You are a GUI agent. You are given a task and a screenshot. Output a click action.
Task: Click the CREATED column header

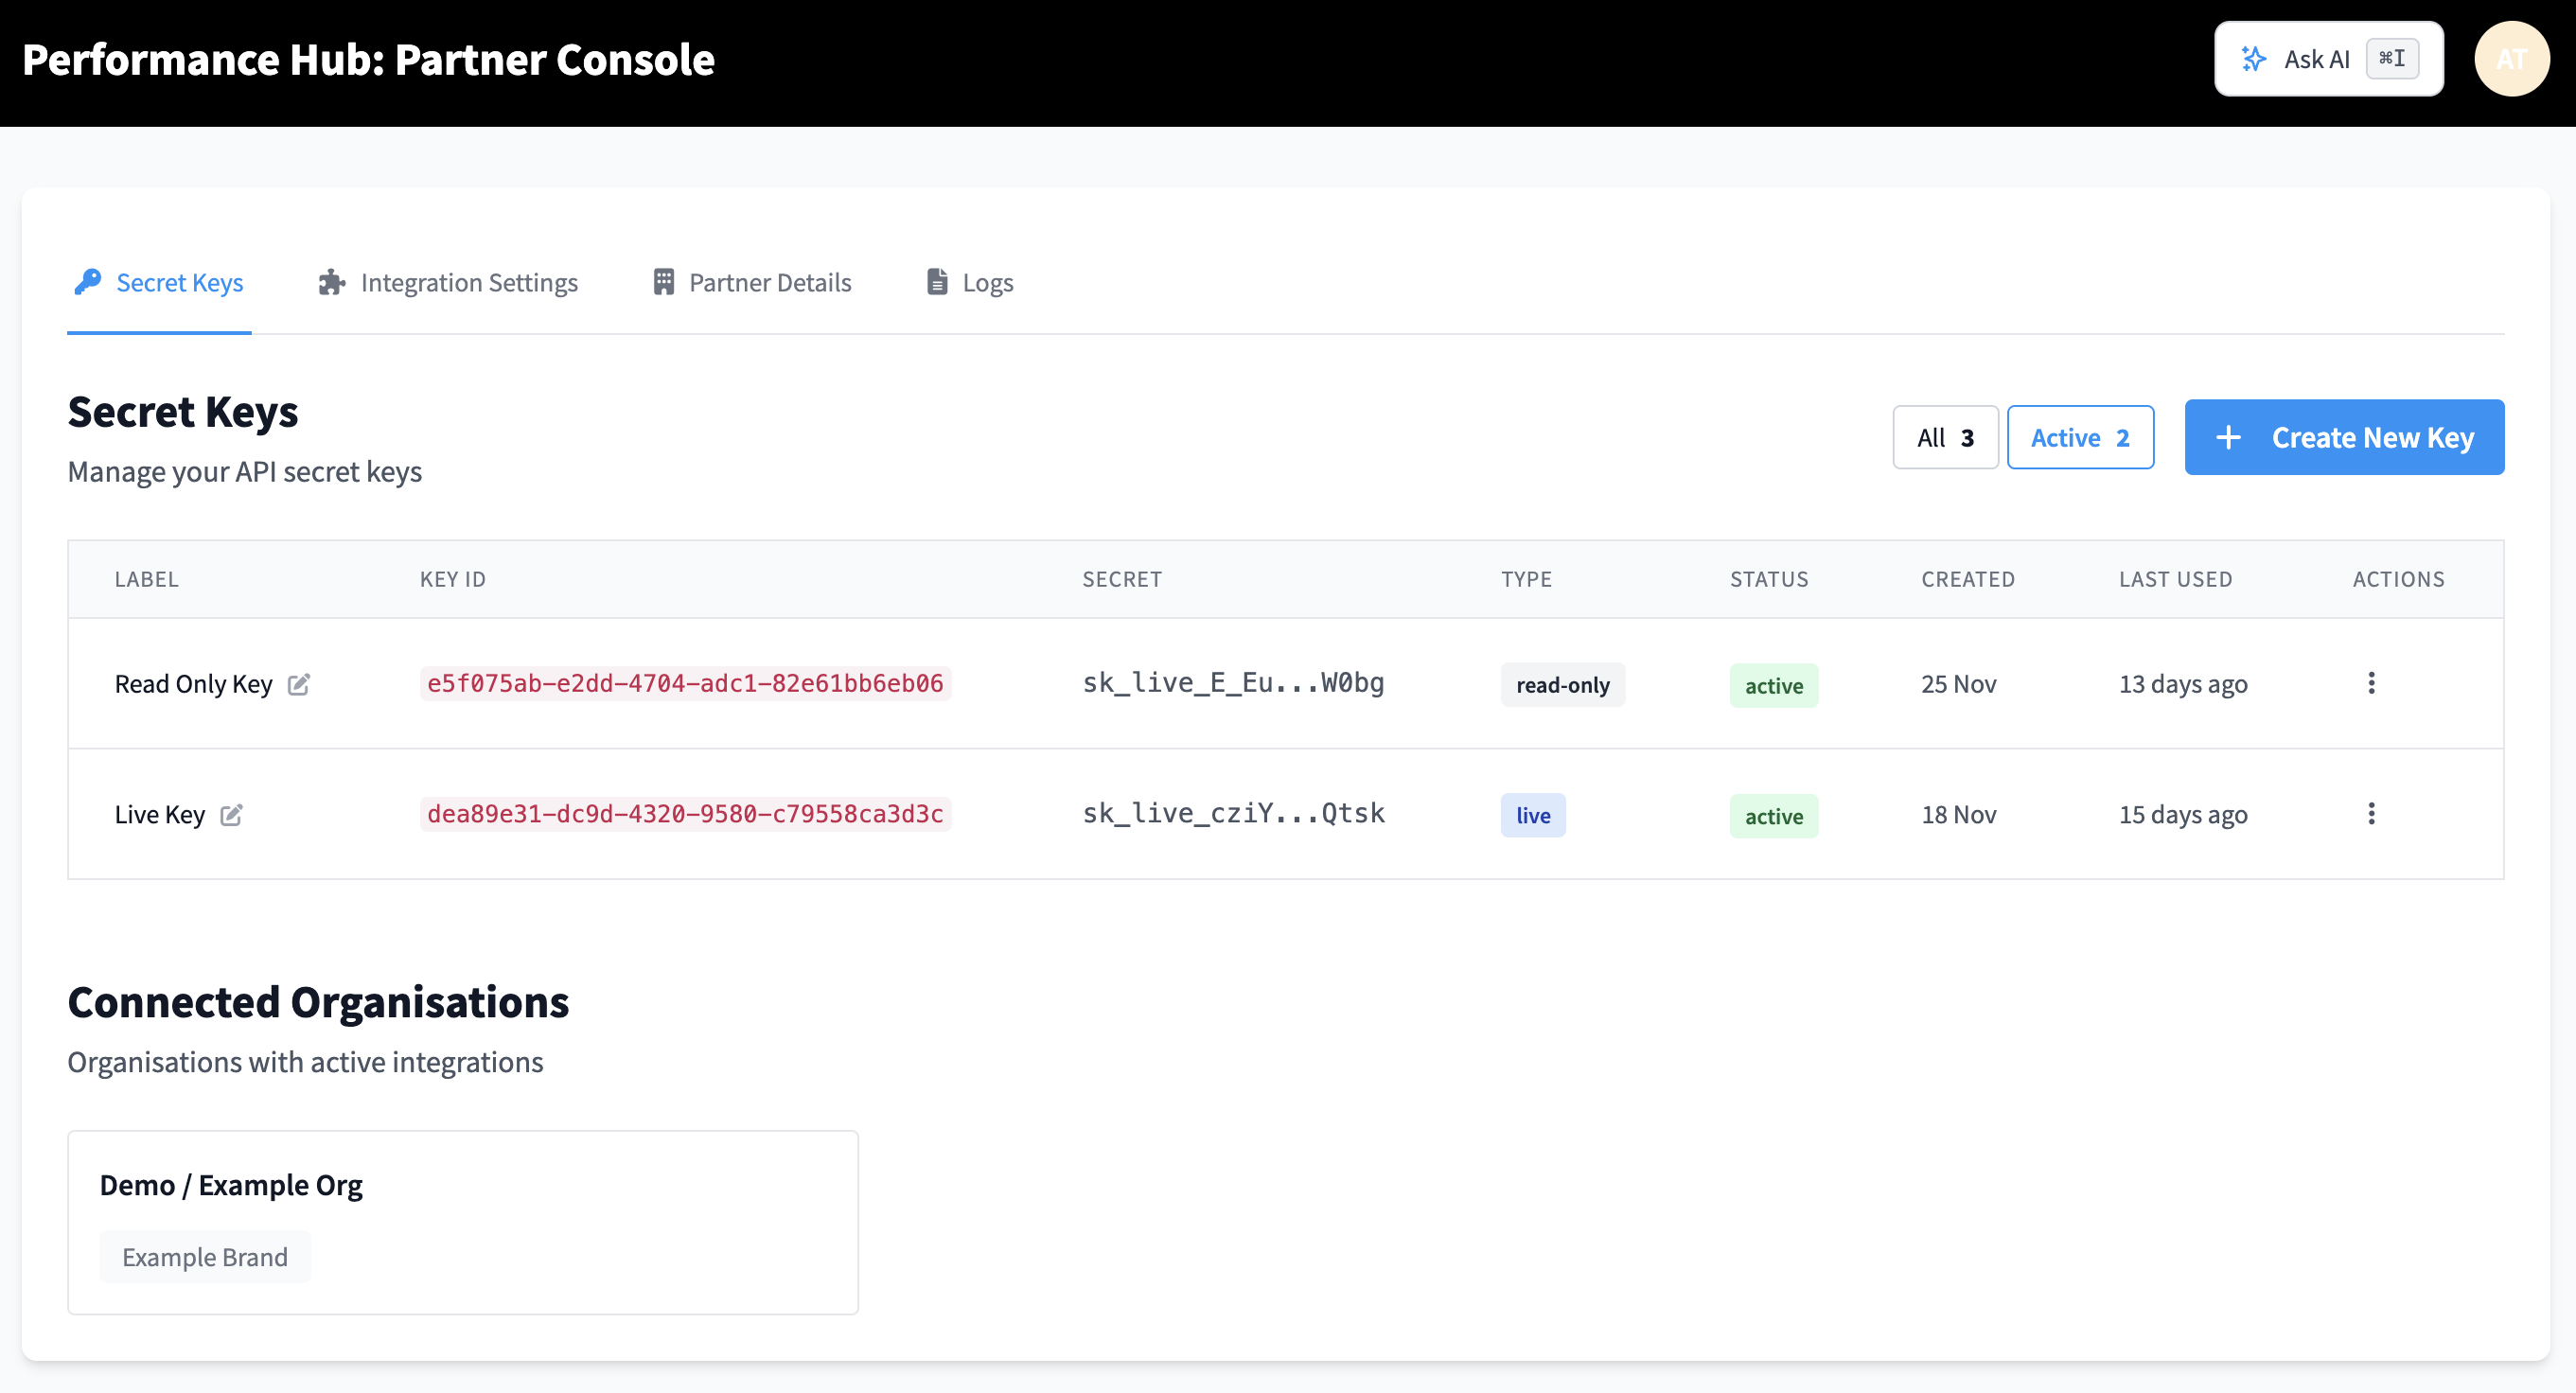[1967, 579]
